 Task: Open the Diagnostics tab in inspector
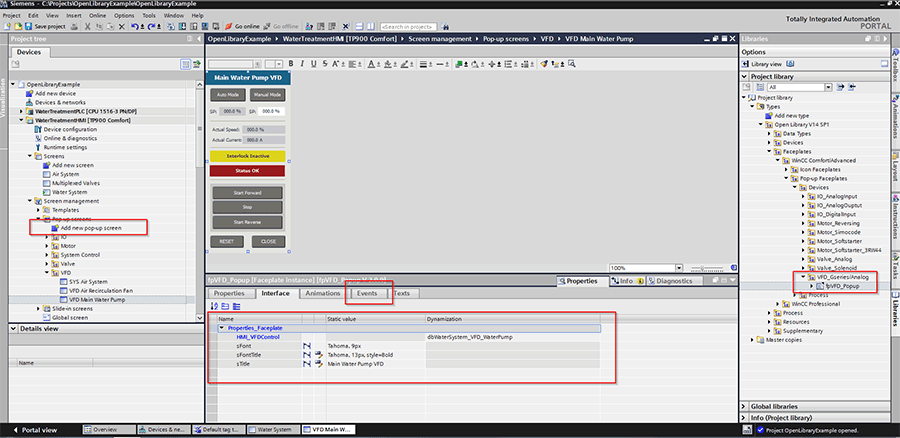[x=674, y=281]
